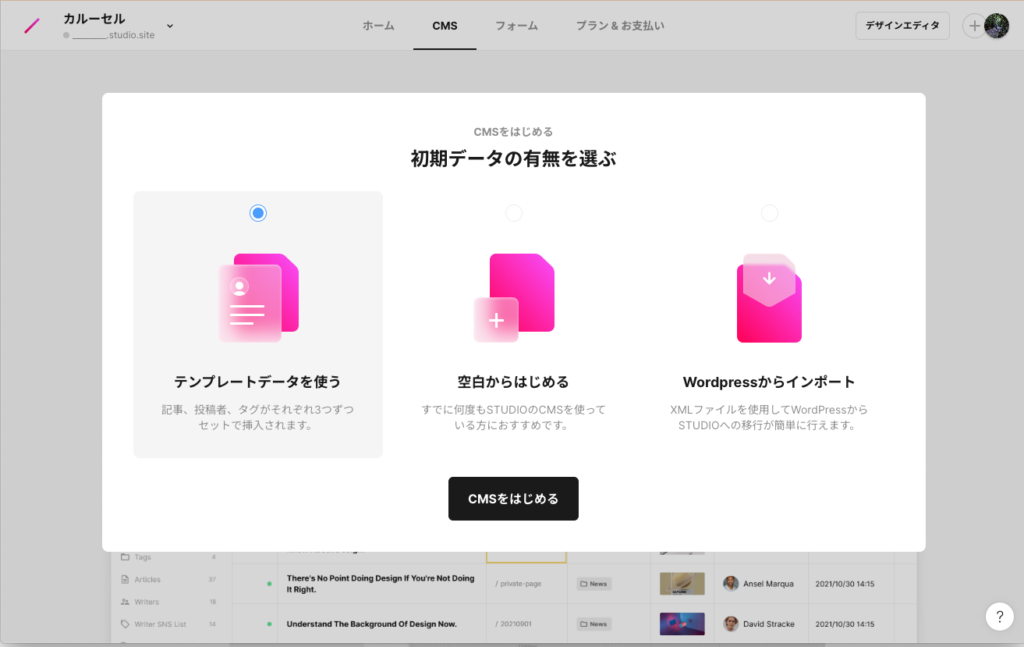This screenshot has width=1024, height=647.
Task: Click the '/ private-page' slug cell
Action: pyautogui.click(x=519, y=584)
